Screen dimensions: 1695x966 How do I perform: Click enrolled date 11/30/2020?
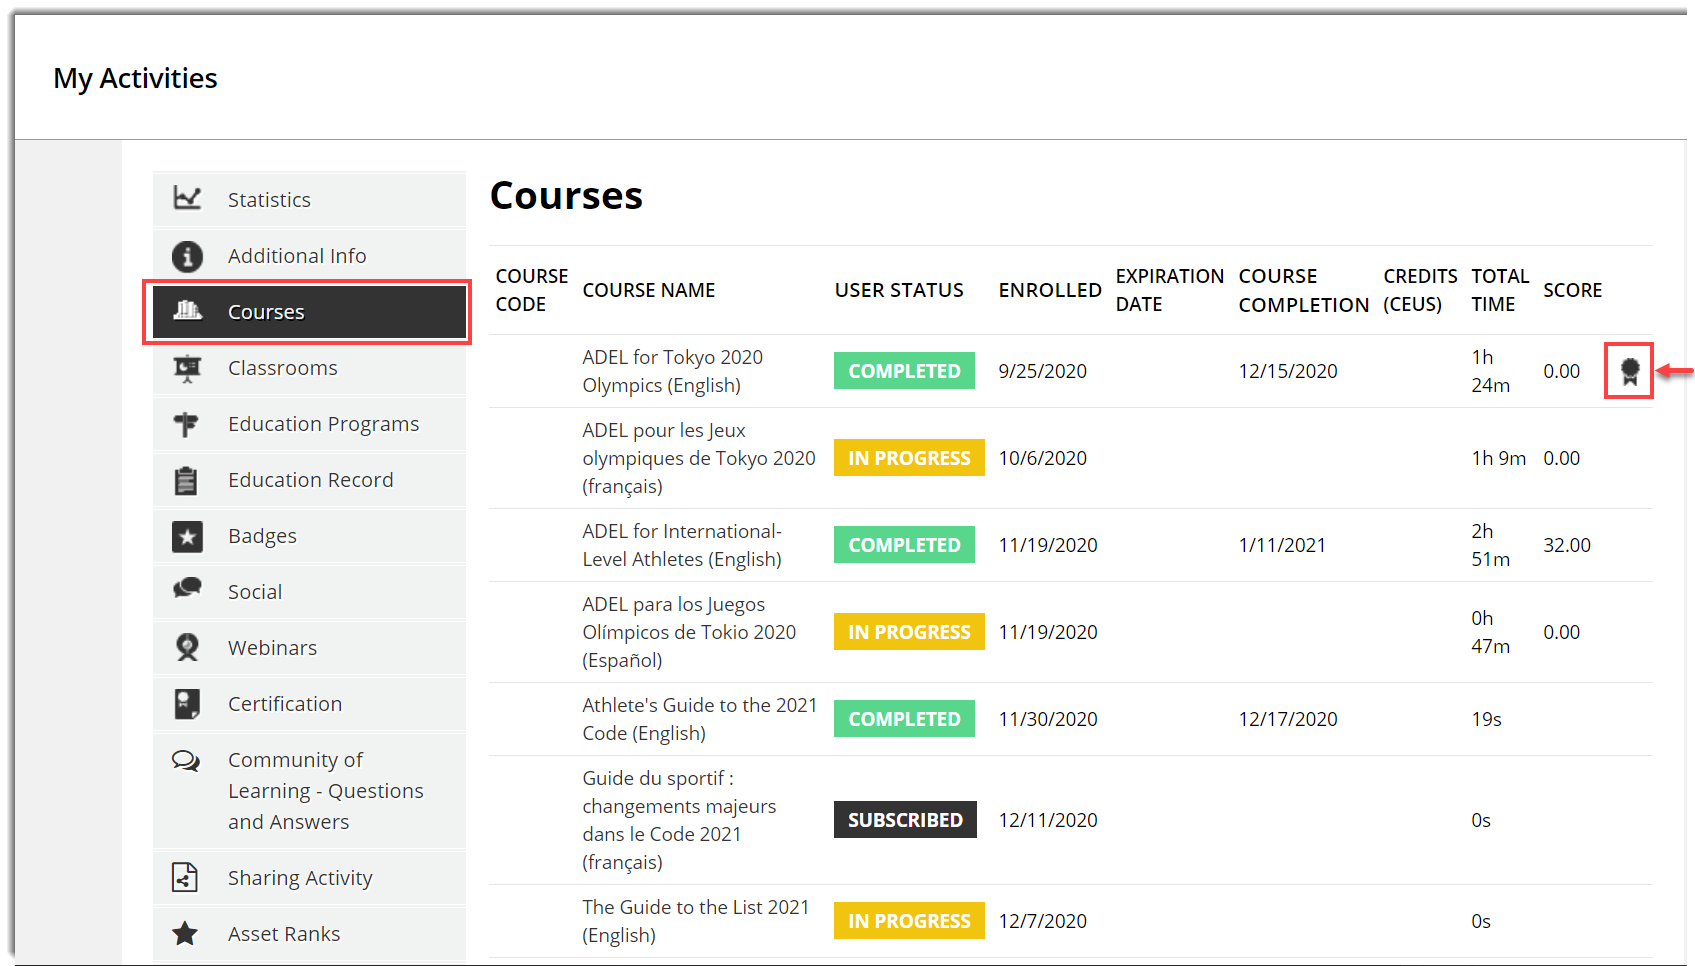click(x=1048, y=719)
